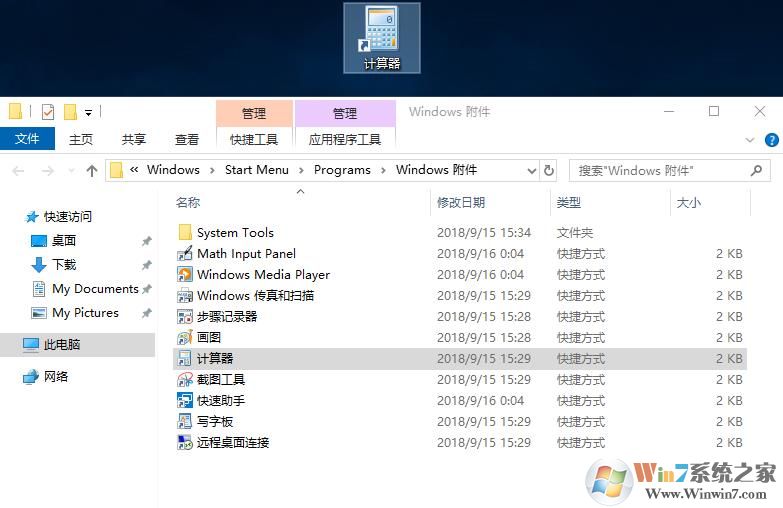Select the 步骤记录器 steps recorder icon
The width and height of the screenshot is (783, 508).
[x=185, y=317]
